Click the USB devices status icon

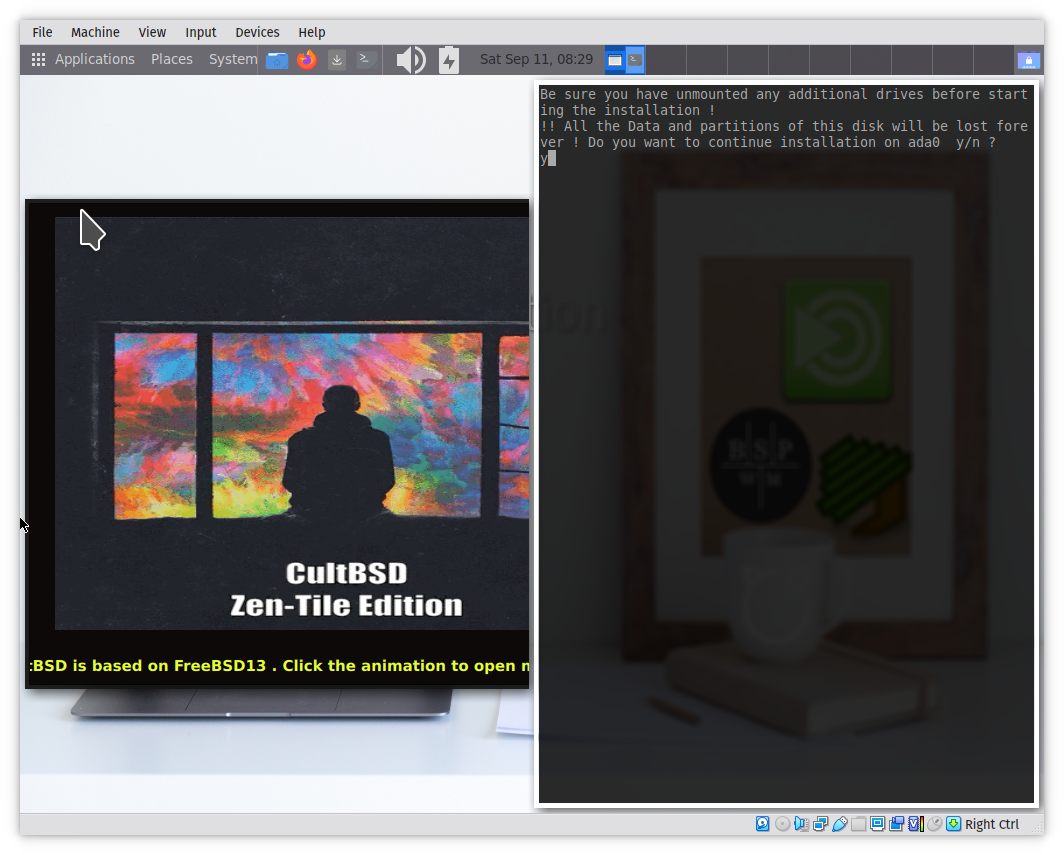point(840,824)
